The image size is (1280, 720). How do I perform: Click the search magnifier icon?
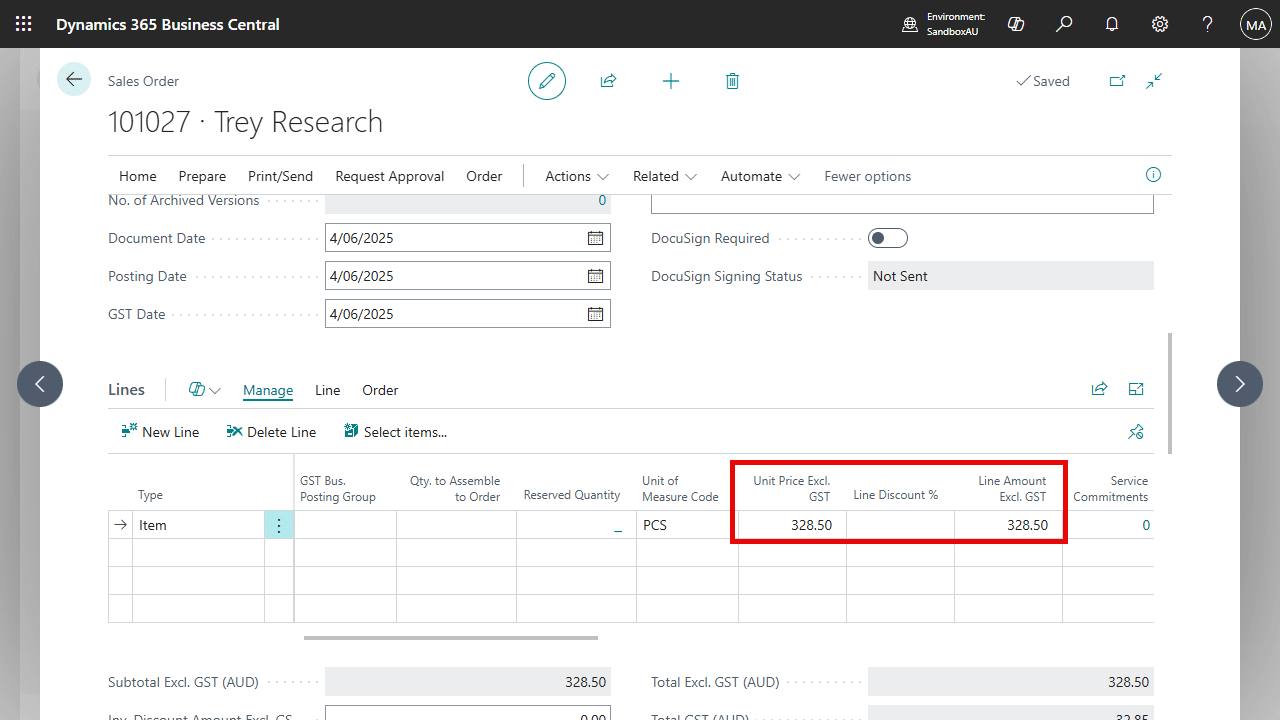coord(1064,24)
